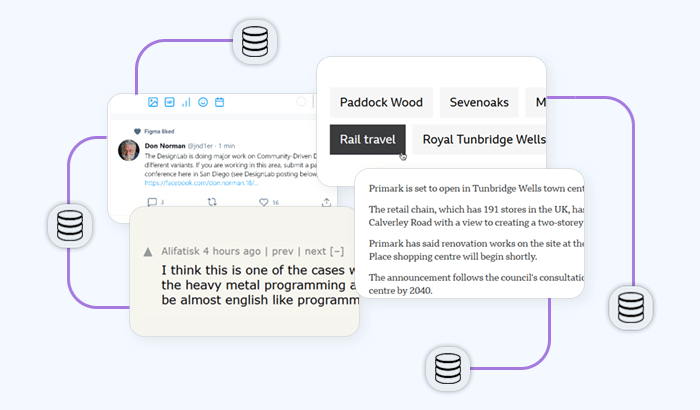Click the '@jnd1er' handle in the tweet
Screen dimensions: 700x410
(x=200, y=146)
